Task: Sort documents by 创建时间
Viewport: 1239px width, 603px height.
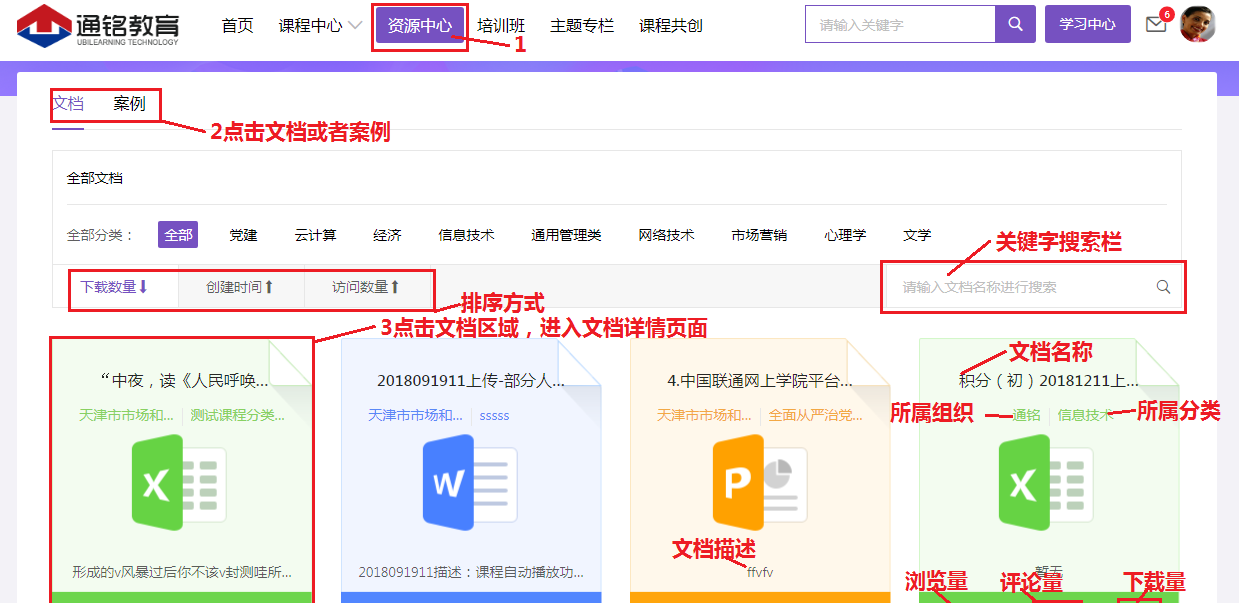Action: [x=240, y=287]
